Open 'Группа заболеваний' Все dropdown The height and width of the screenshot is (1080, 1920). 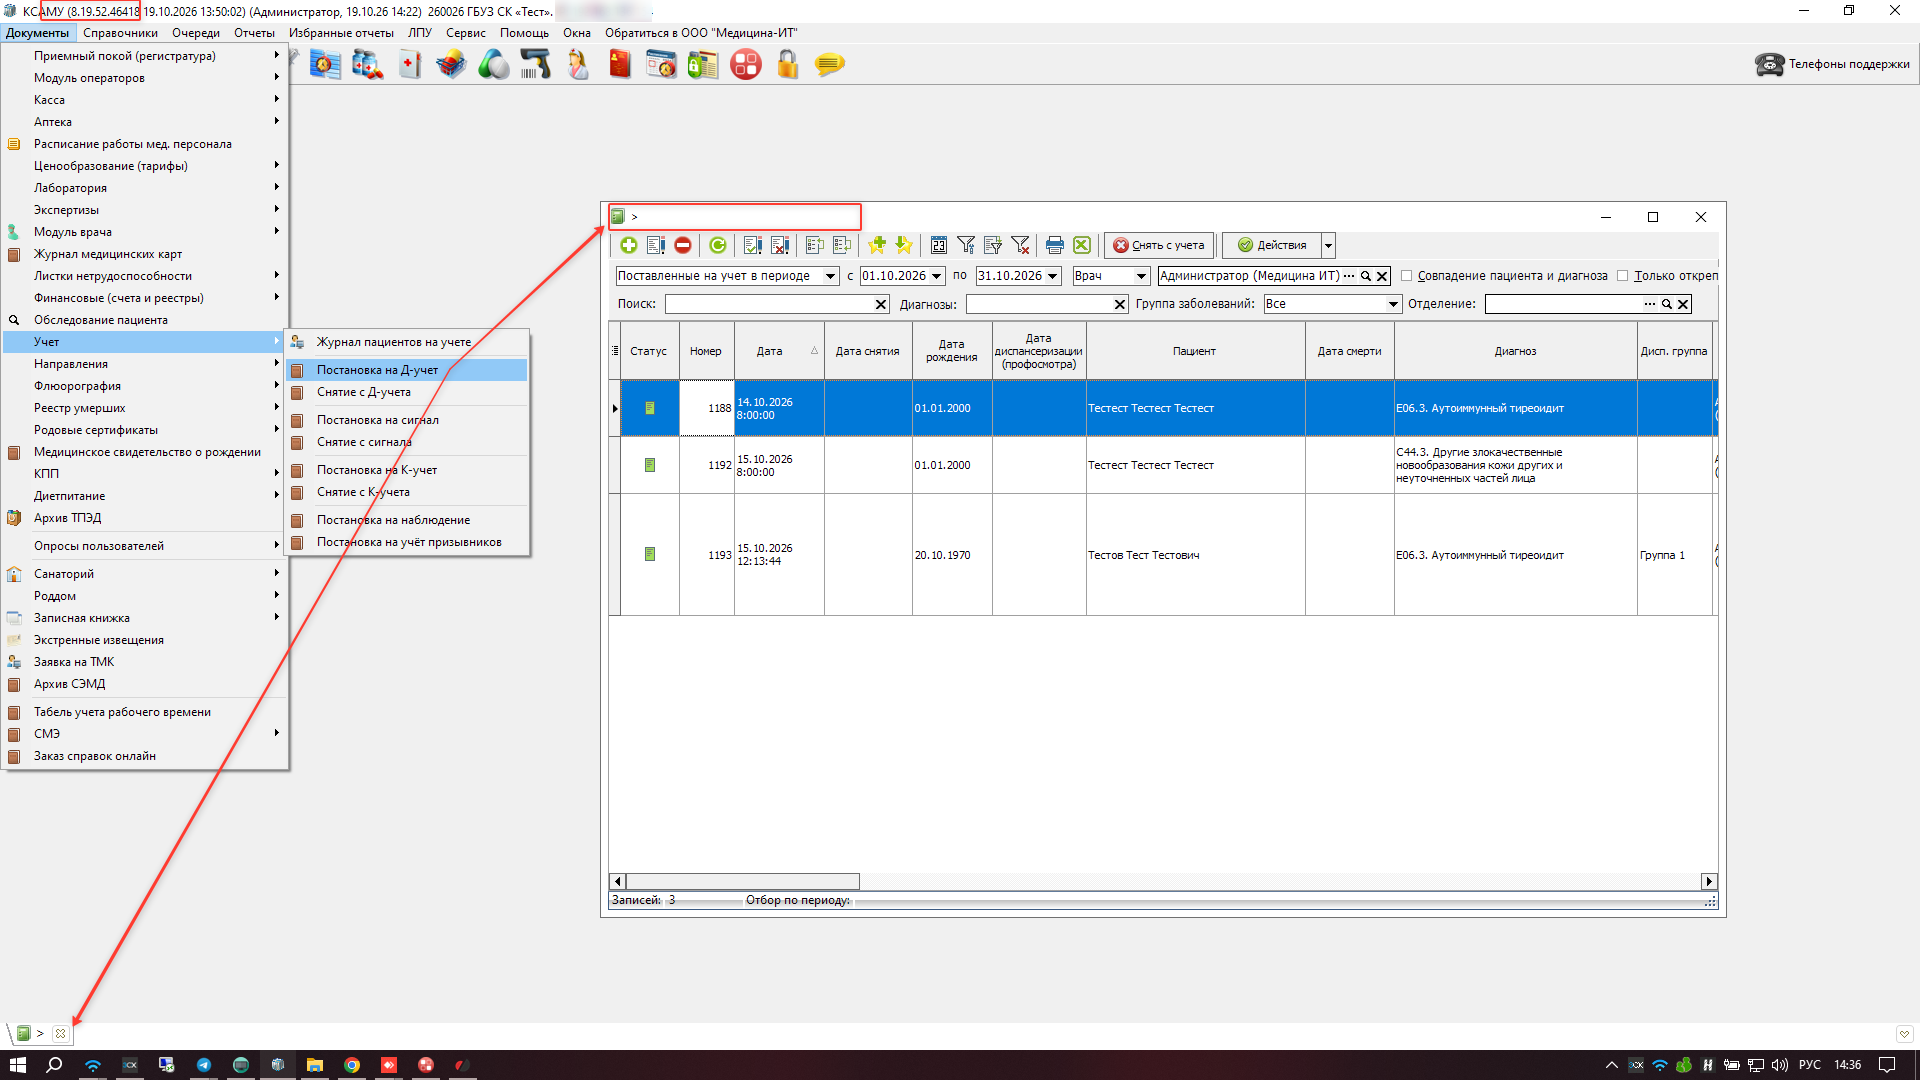(1392, 304)
